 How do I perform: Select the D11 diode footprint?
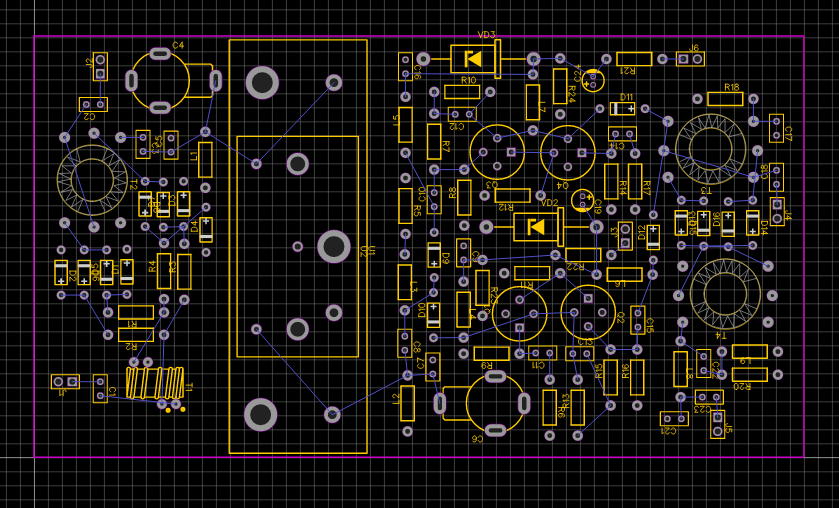point(622,108)
